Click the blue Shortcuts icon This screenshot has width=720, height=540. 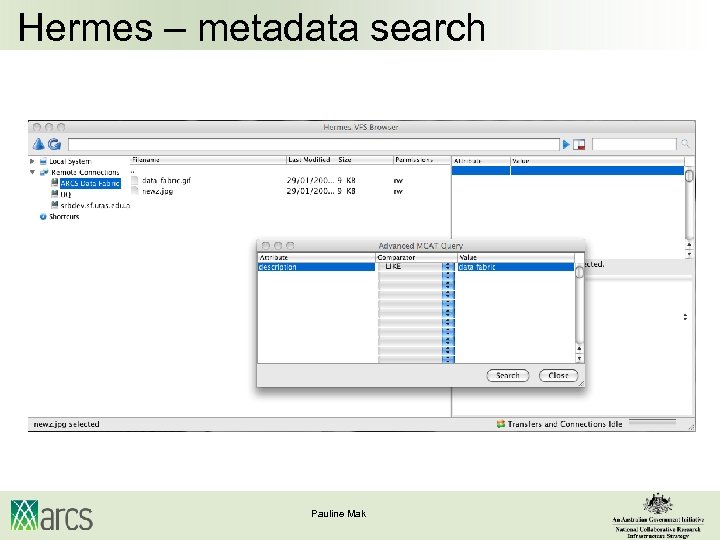(x=43, y=216)
